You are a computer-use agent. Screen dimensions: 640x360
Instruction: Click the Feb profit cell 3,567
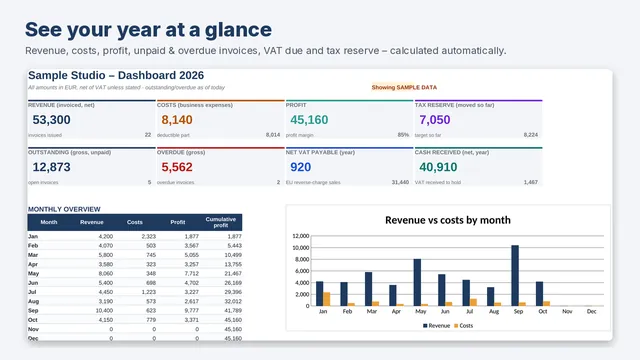[x=191, y=246]
